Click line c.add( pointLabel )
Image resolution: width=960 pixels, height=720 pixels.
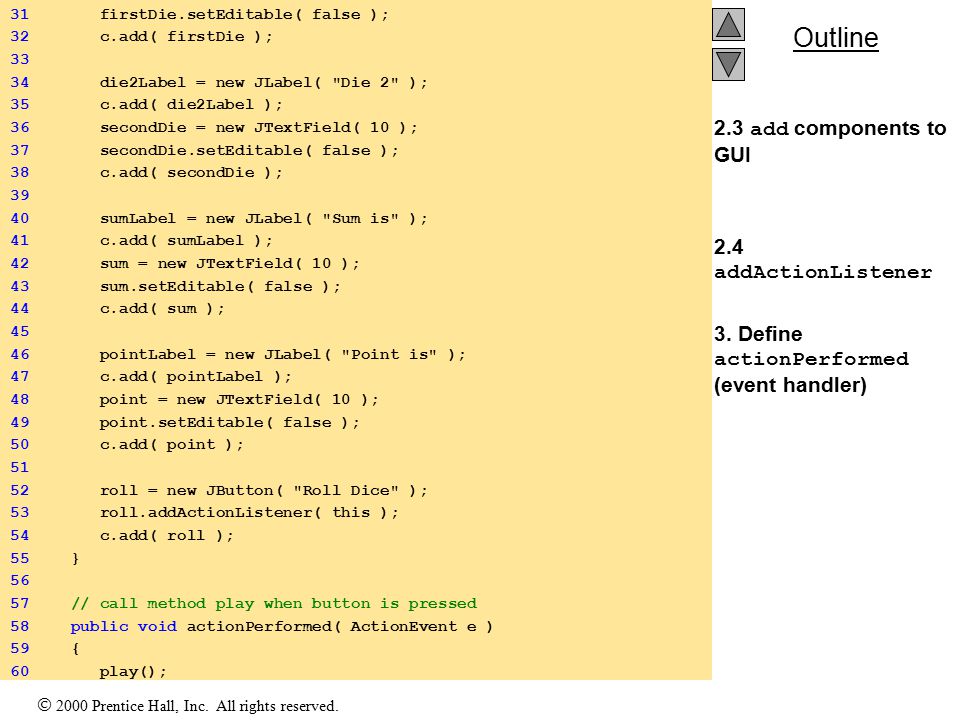(x=196, y=377)
